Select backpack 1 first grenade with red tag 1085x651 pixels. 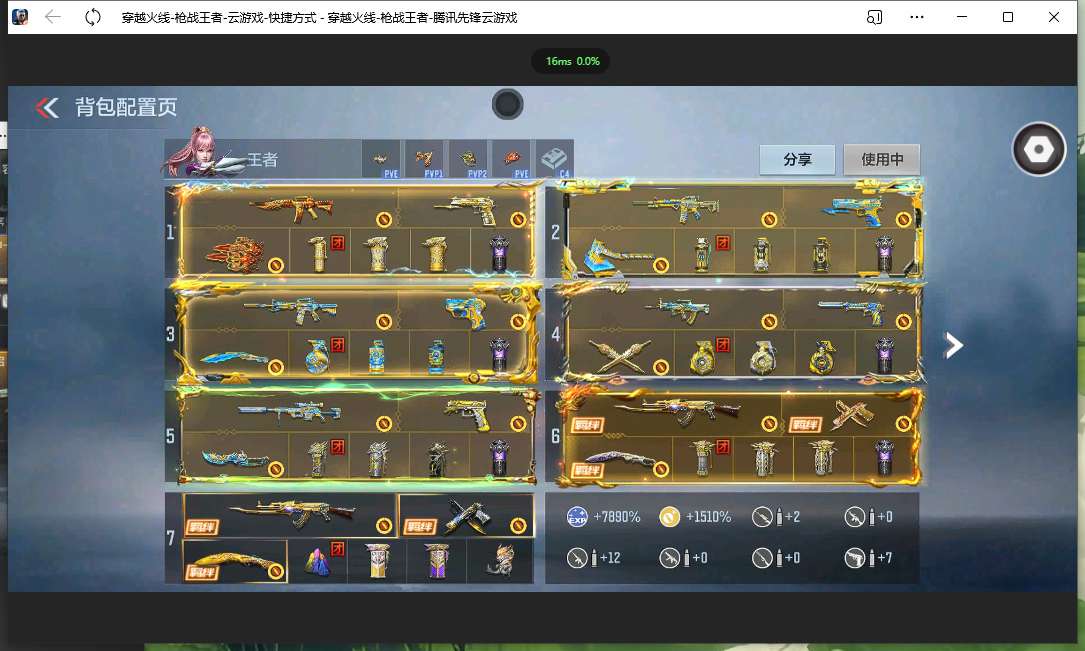318,253
